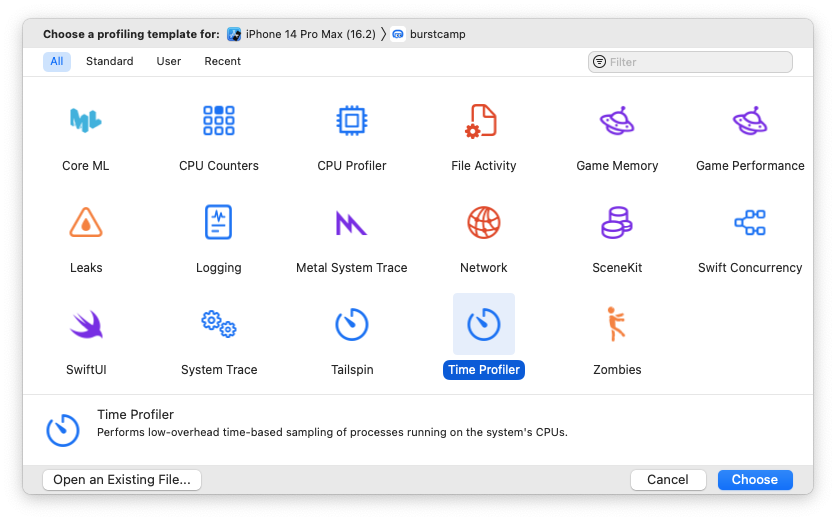Click the File Activity label
Viewport: 836px width, 521px height.
tap(484, 166)
